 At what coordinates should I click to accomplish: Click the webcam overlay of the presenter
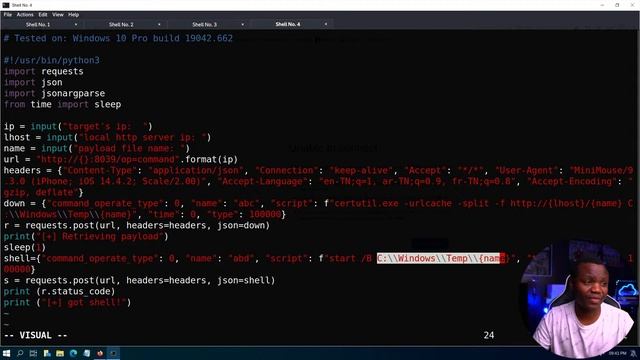pos(578,299)
